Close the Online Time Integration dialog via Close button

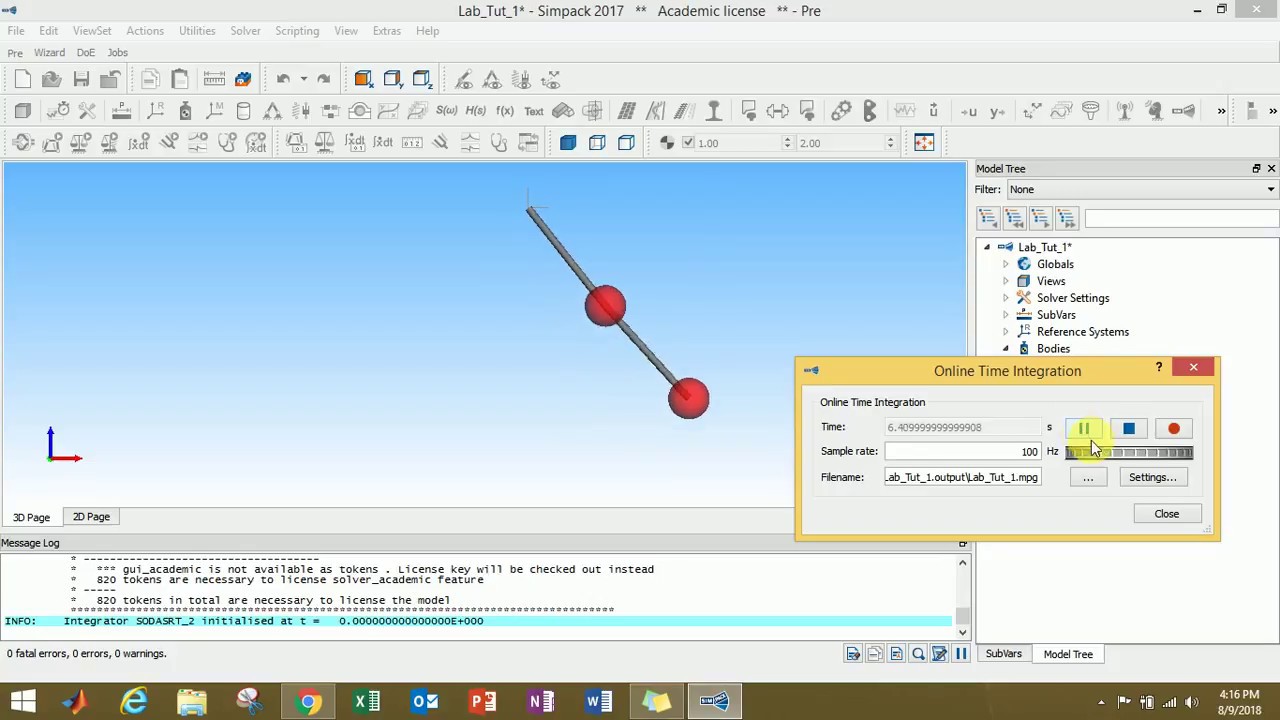[1166, 514]
